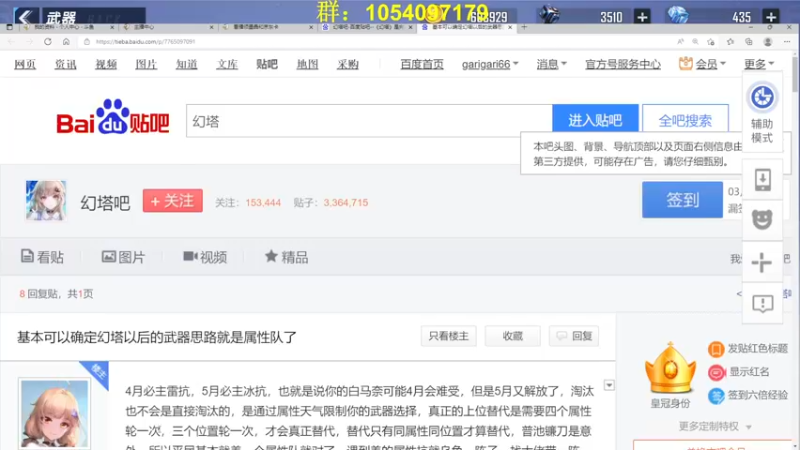The width and height of the screenshot is (800, 450).
Task: Click the 收藏 button
Action: coord(512,336)
